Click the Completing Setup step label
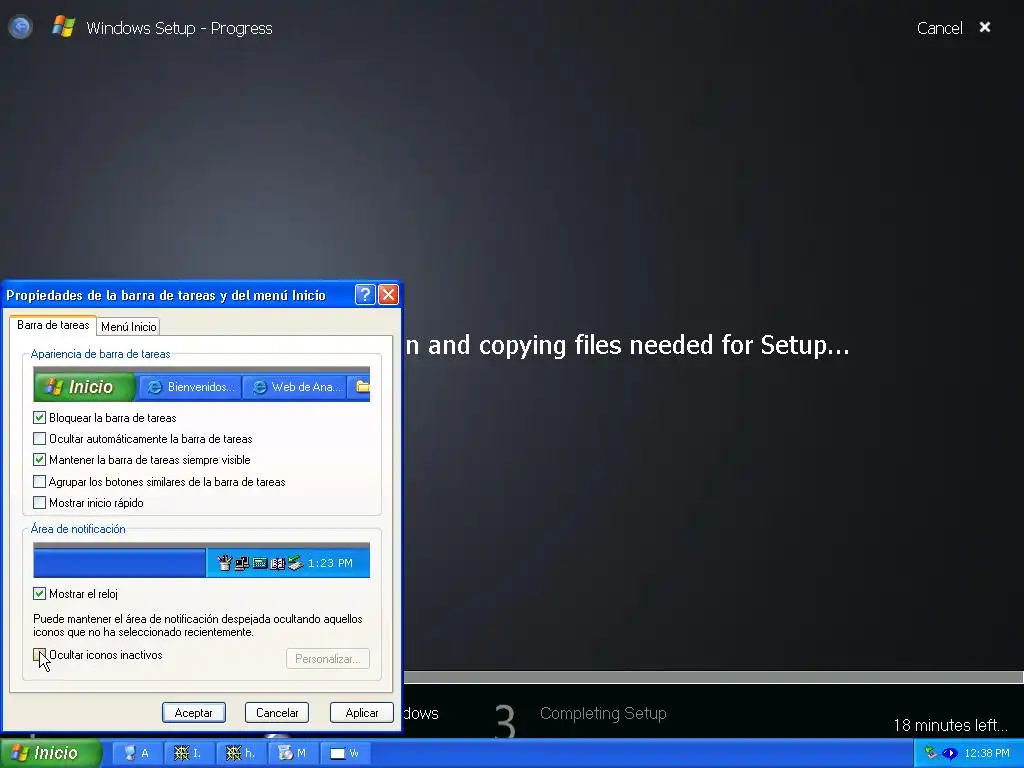The image size is (1024, 768). (603, 713)
